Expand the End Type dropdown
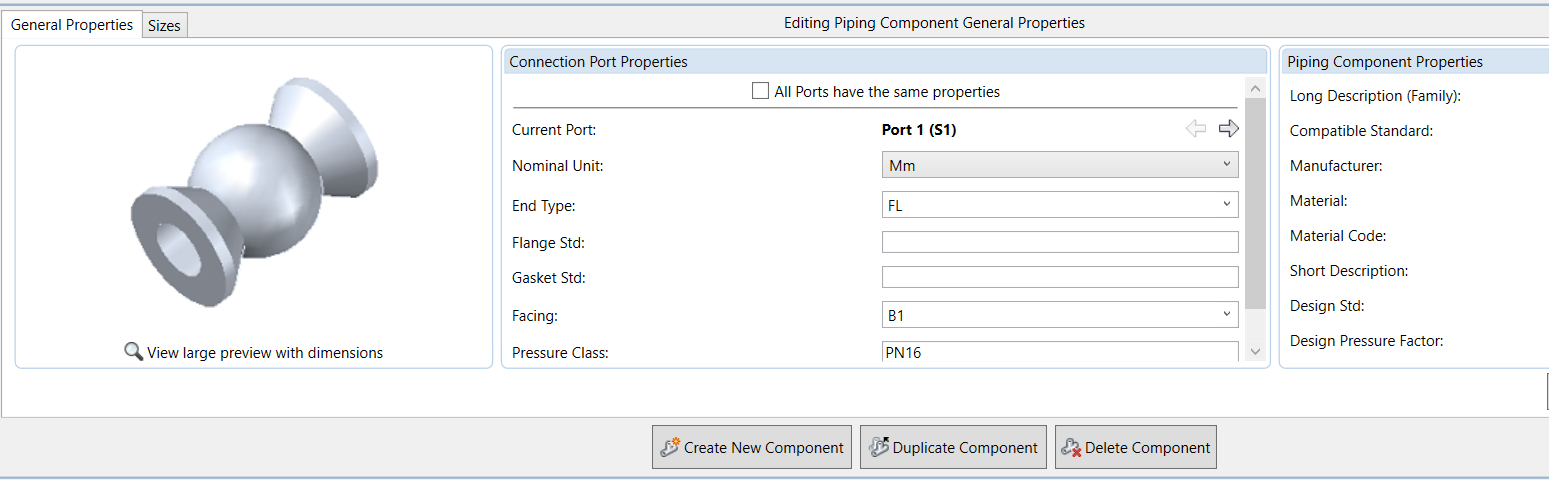Viewport: 1549px width, 480px height. coord(1059,205)
